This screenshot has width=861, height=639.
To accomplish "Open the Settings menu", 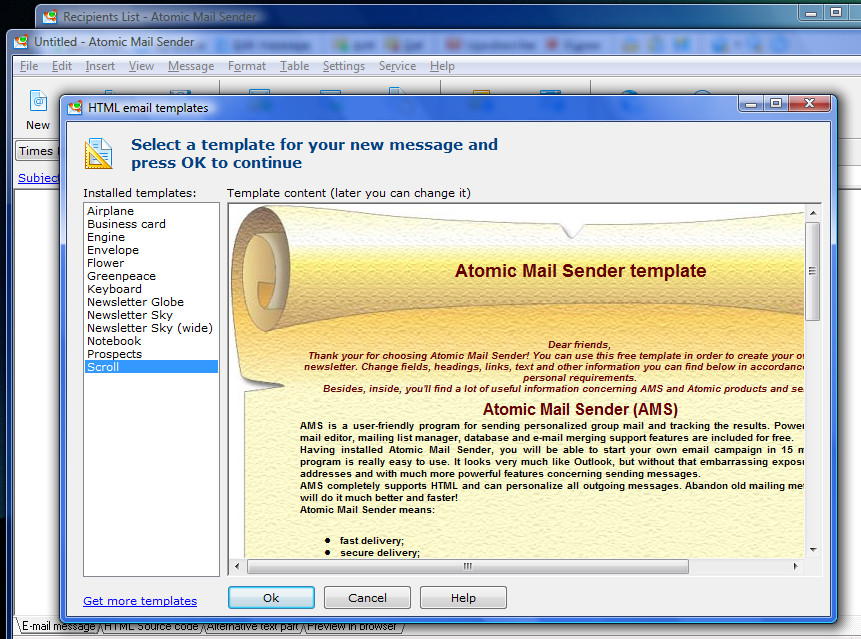I will pos(344,66).
